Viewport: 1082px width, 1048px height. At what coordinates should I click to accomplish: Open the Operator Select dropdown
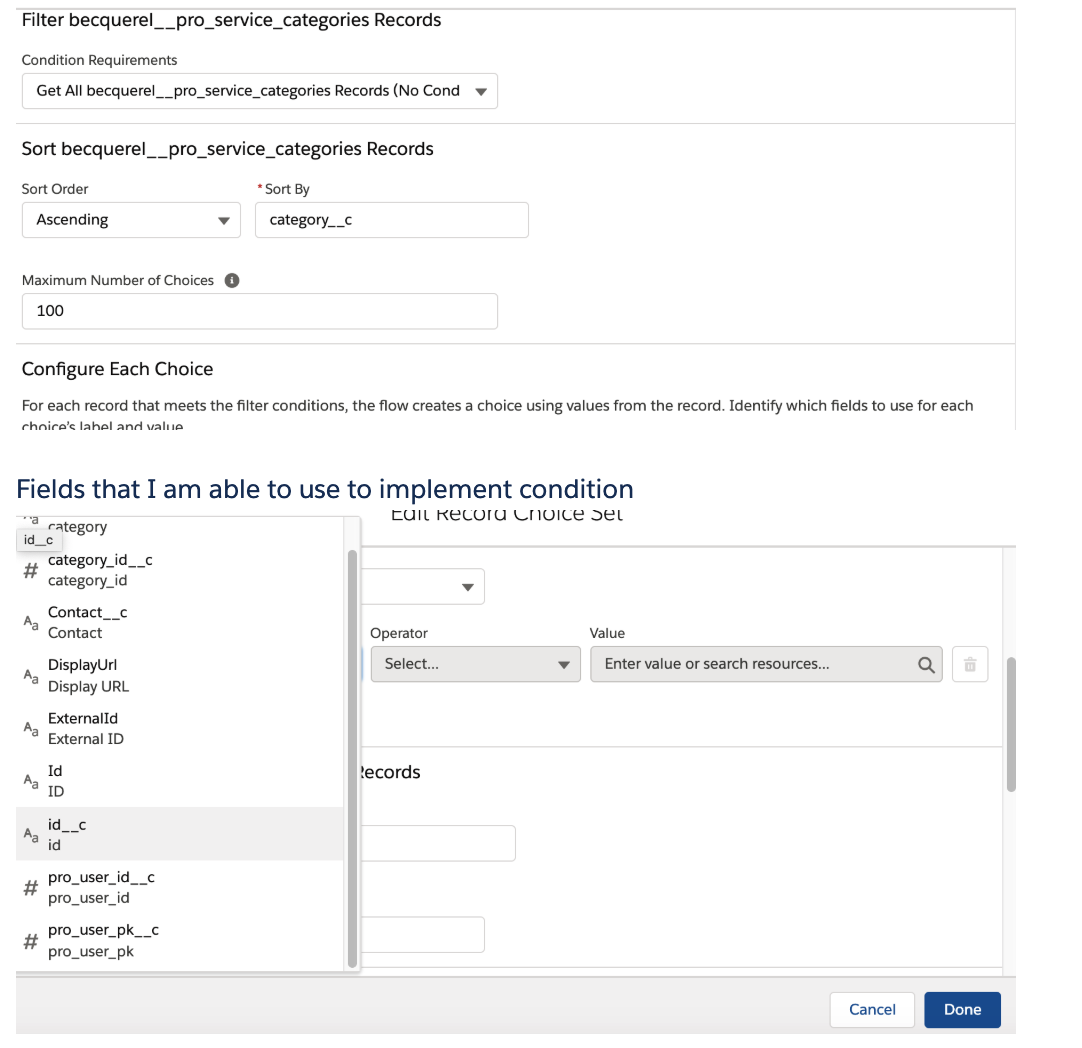pyautogui.click(x=475, y=664)
